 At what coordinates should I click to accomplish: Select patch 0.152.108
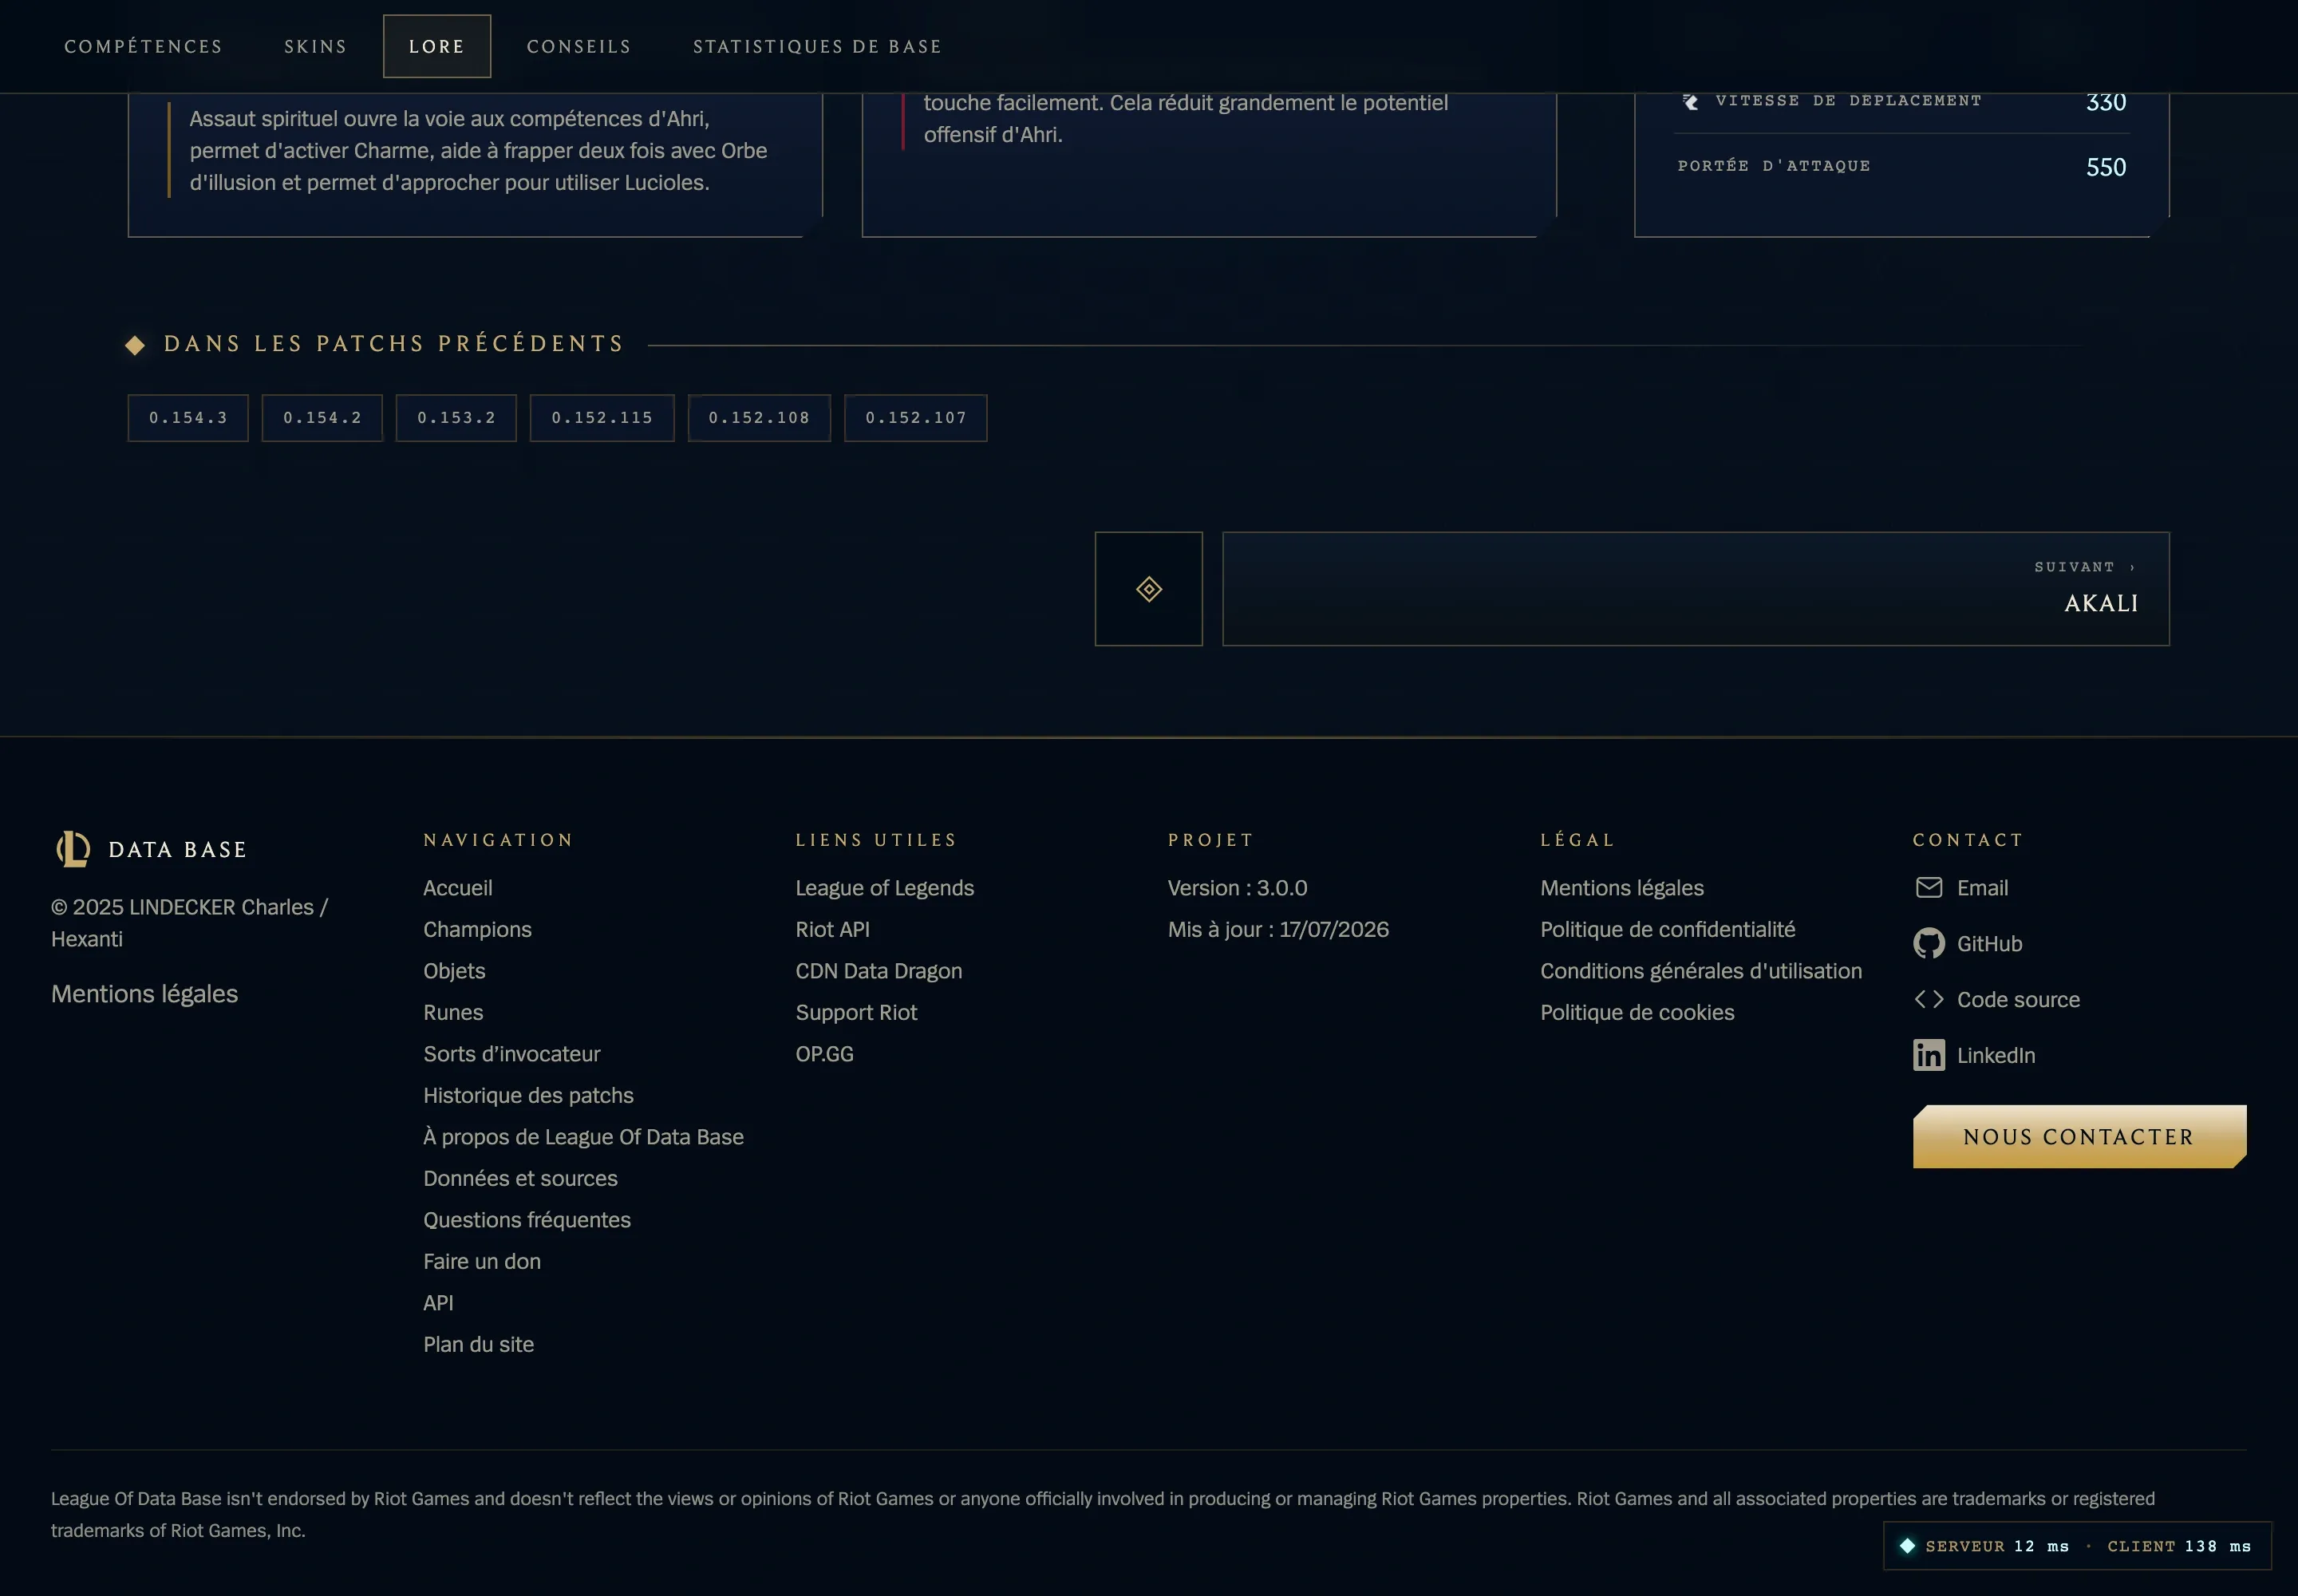759,418
